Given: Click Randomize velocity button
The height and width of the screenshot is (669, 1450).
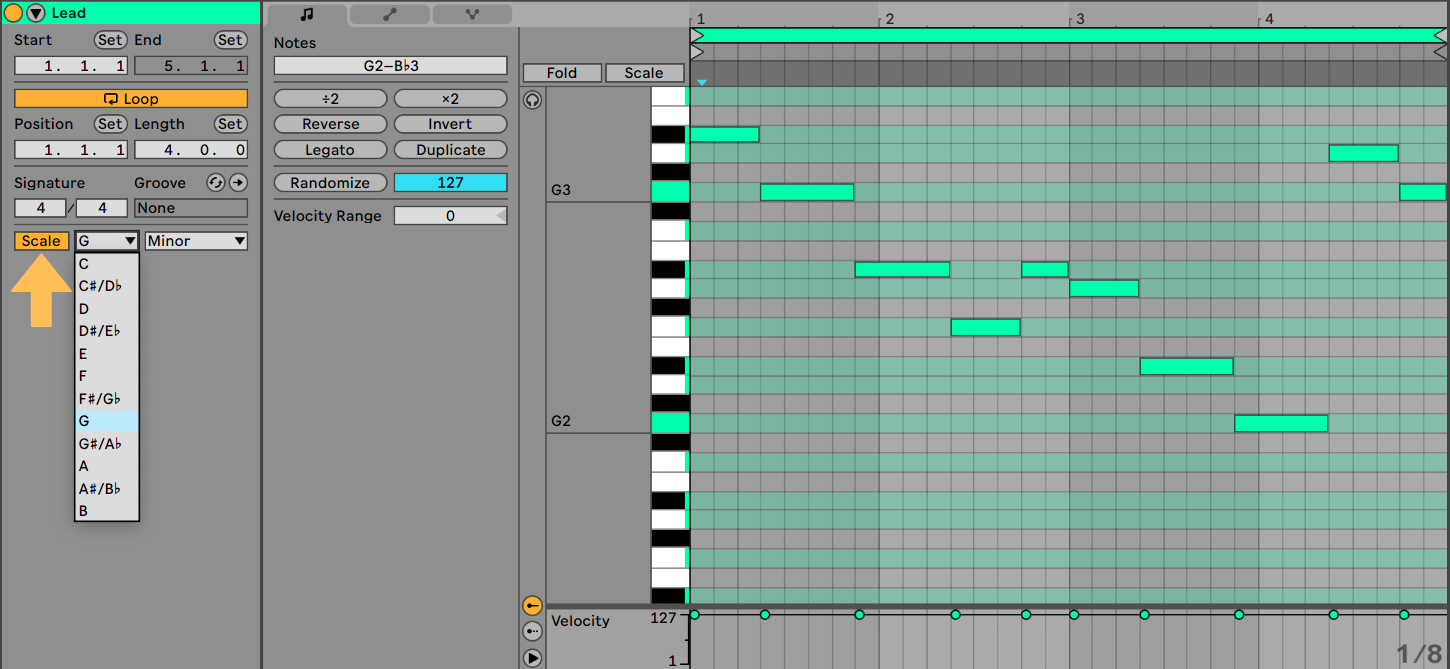Looking at the screenshot, I should [x=330, y=183].
